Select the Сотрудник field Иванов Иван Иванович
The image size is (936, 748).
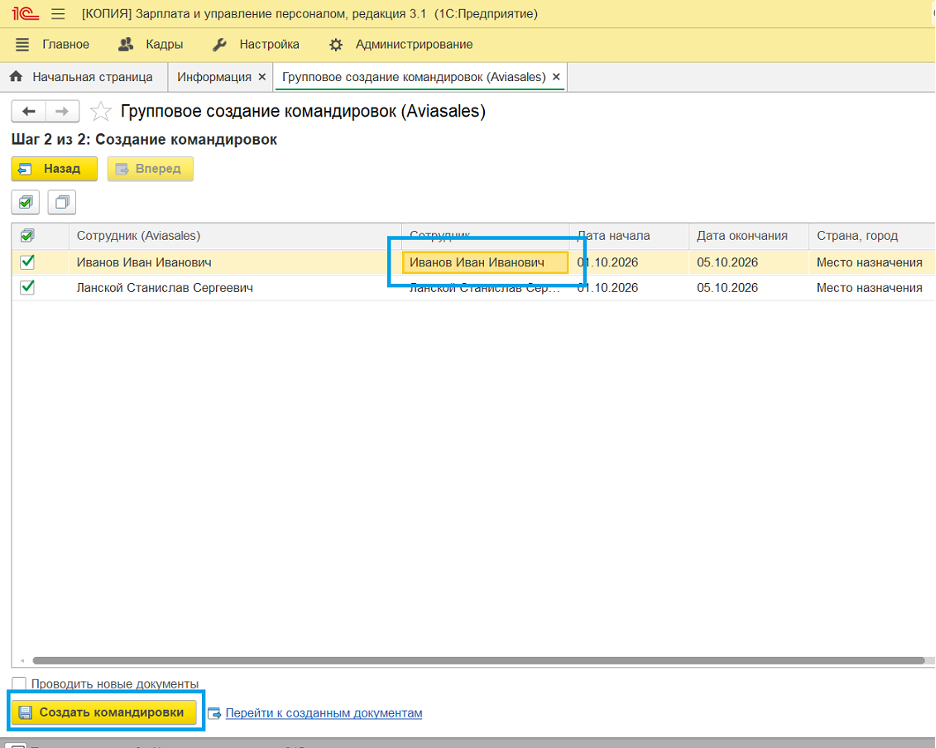click(485, 262)
